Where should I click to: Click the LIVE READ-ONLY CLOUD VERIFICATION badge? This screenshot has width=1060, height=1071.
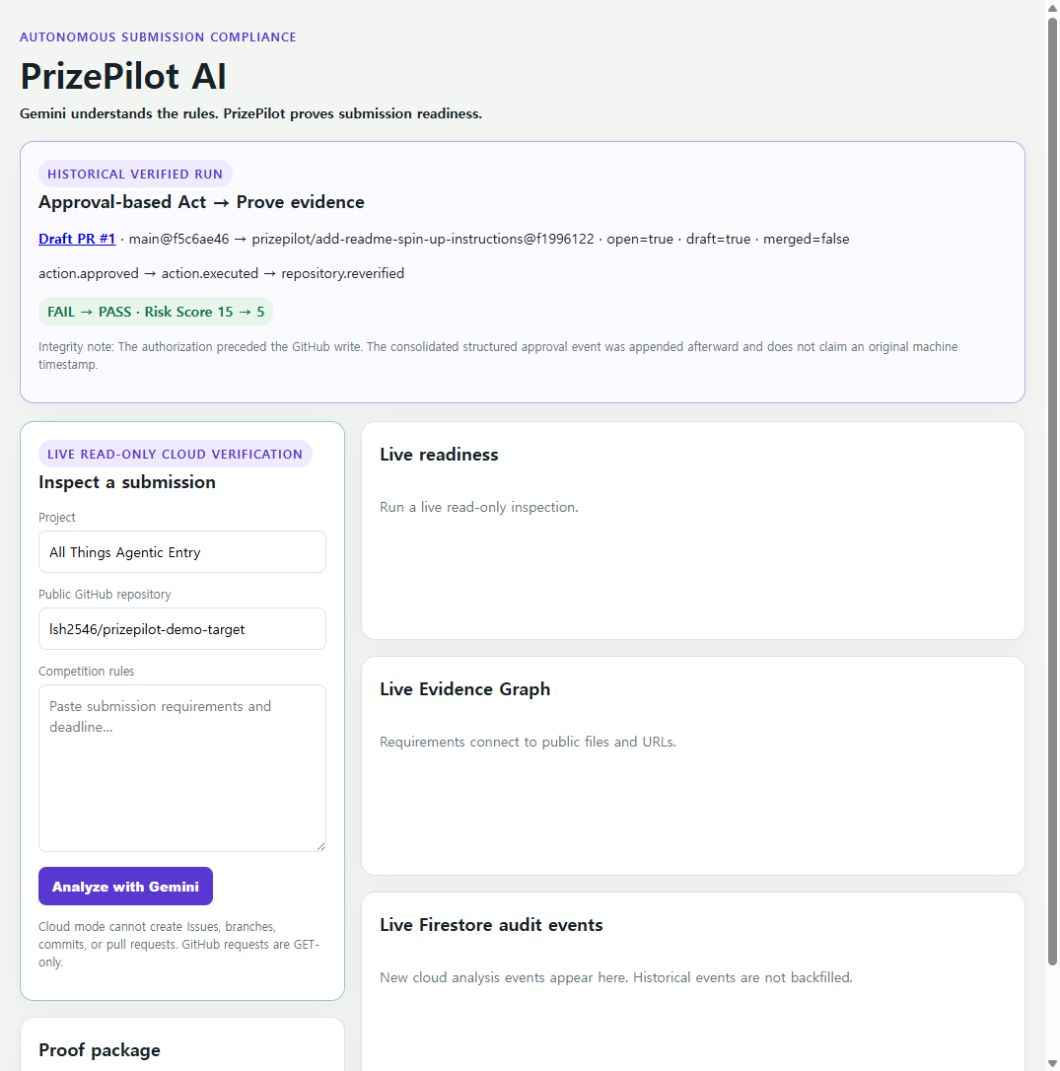pyautogui.click(x=175, y=454)
